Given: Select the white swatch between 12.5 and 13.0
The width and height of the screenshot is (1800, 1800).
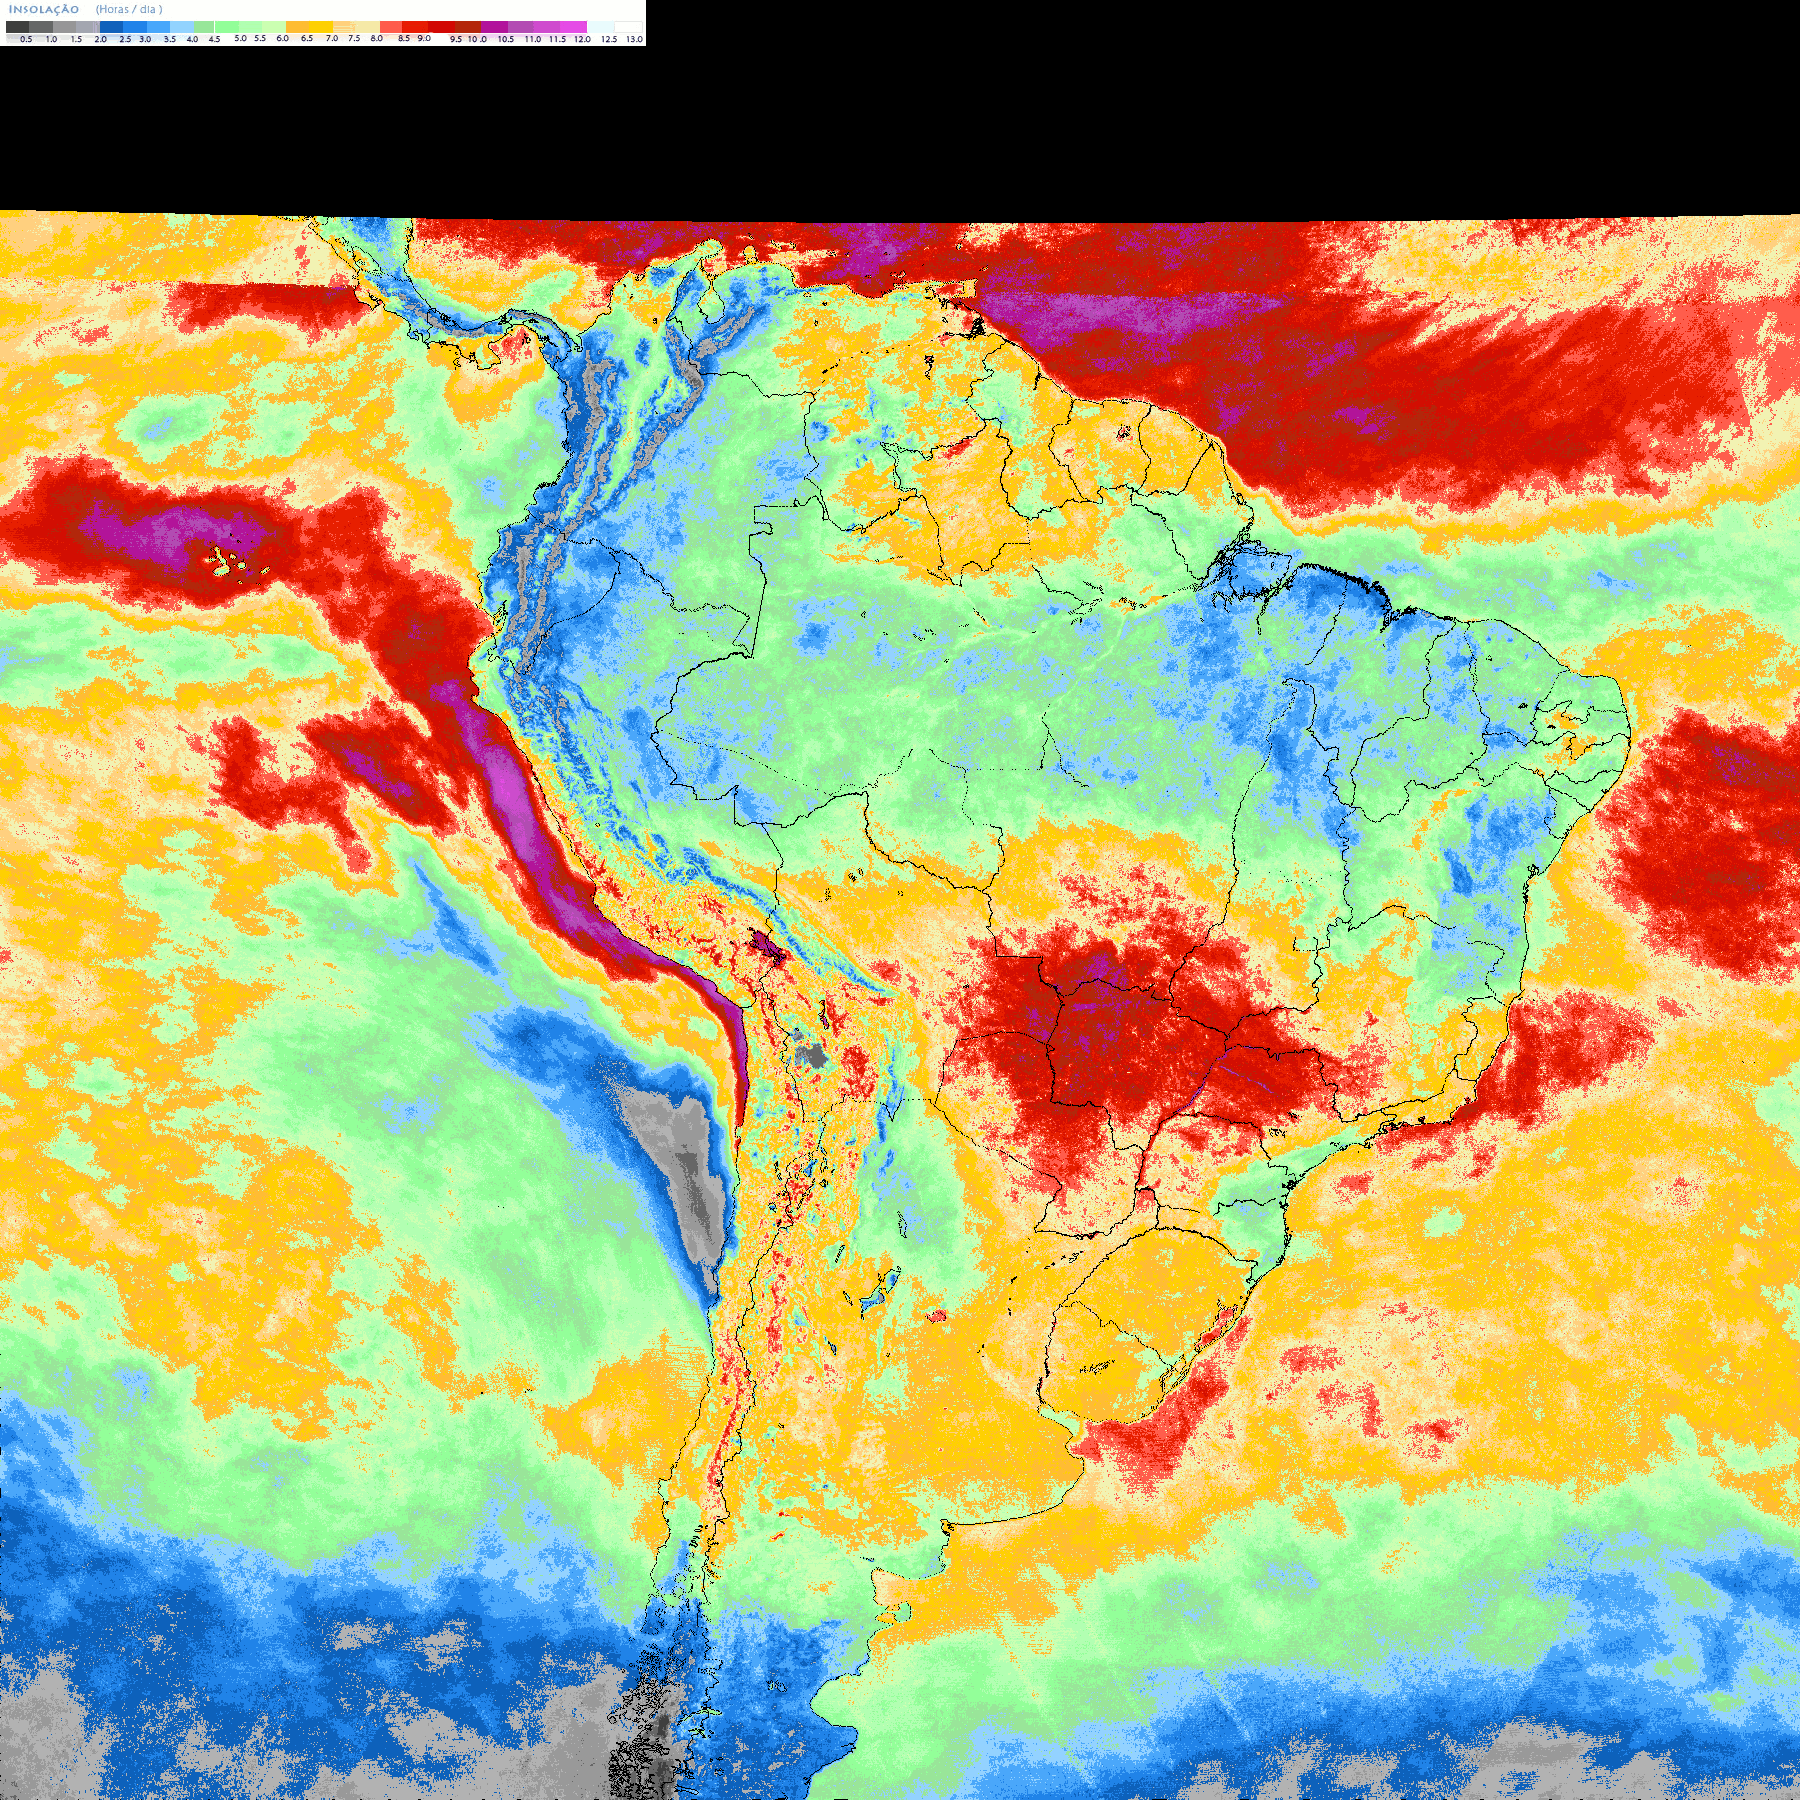Looking at the screenshot, I should click(628, 27).
